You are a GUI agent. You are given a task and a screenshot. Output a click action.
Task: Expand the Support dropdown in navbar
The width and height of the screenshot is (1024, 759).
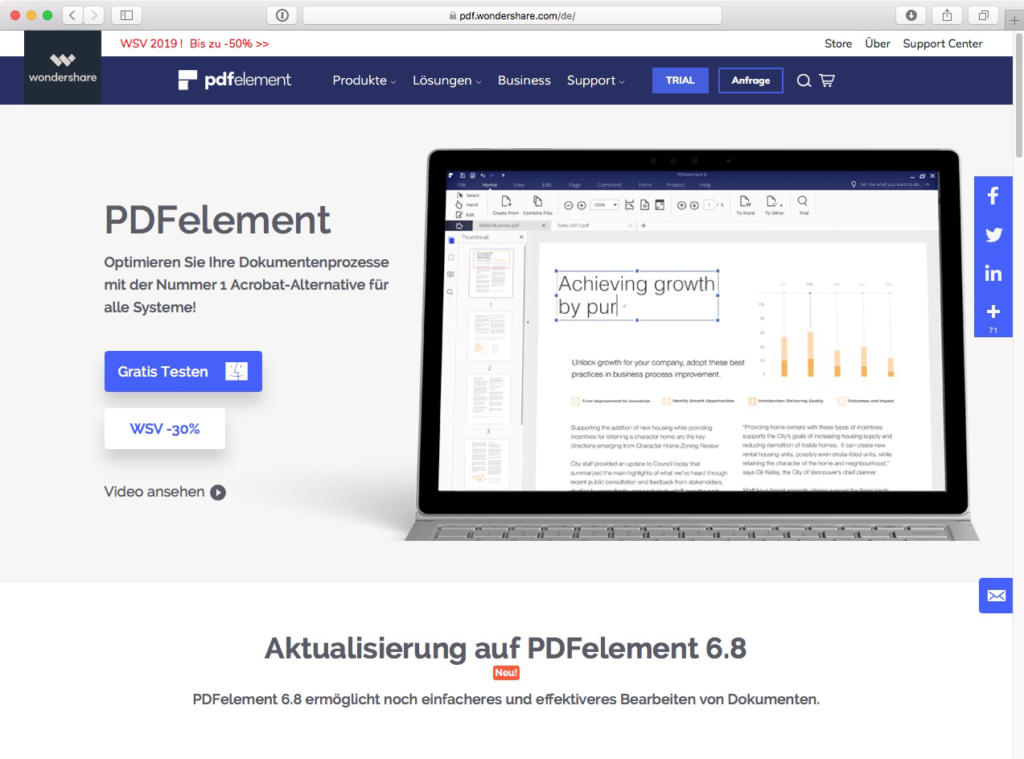[596, 80]
